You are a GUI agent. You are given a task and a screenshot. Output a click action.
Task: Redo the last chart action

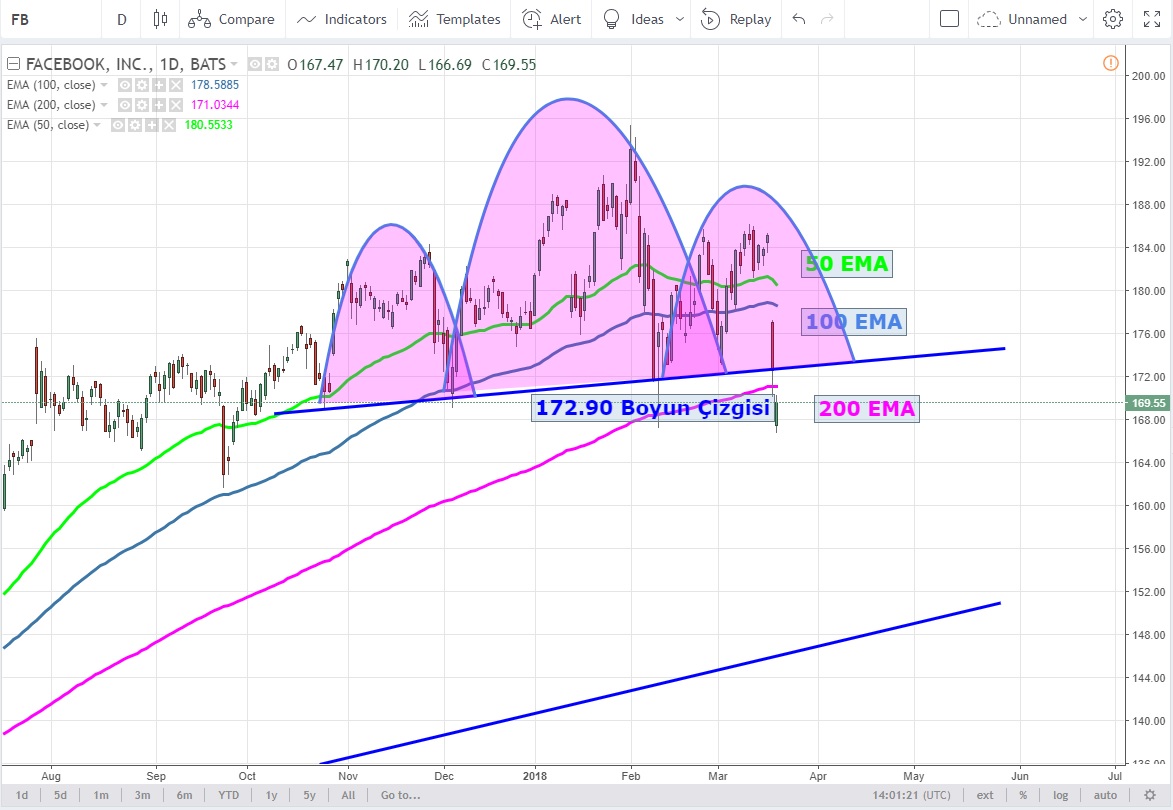tap(827, 19)
